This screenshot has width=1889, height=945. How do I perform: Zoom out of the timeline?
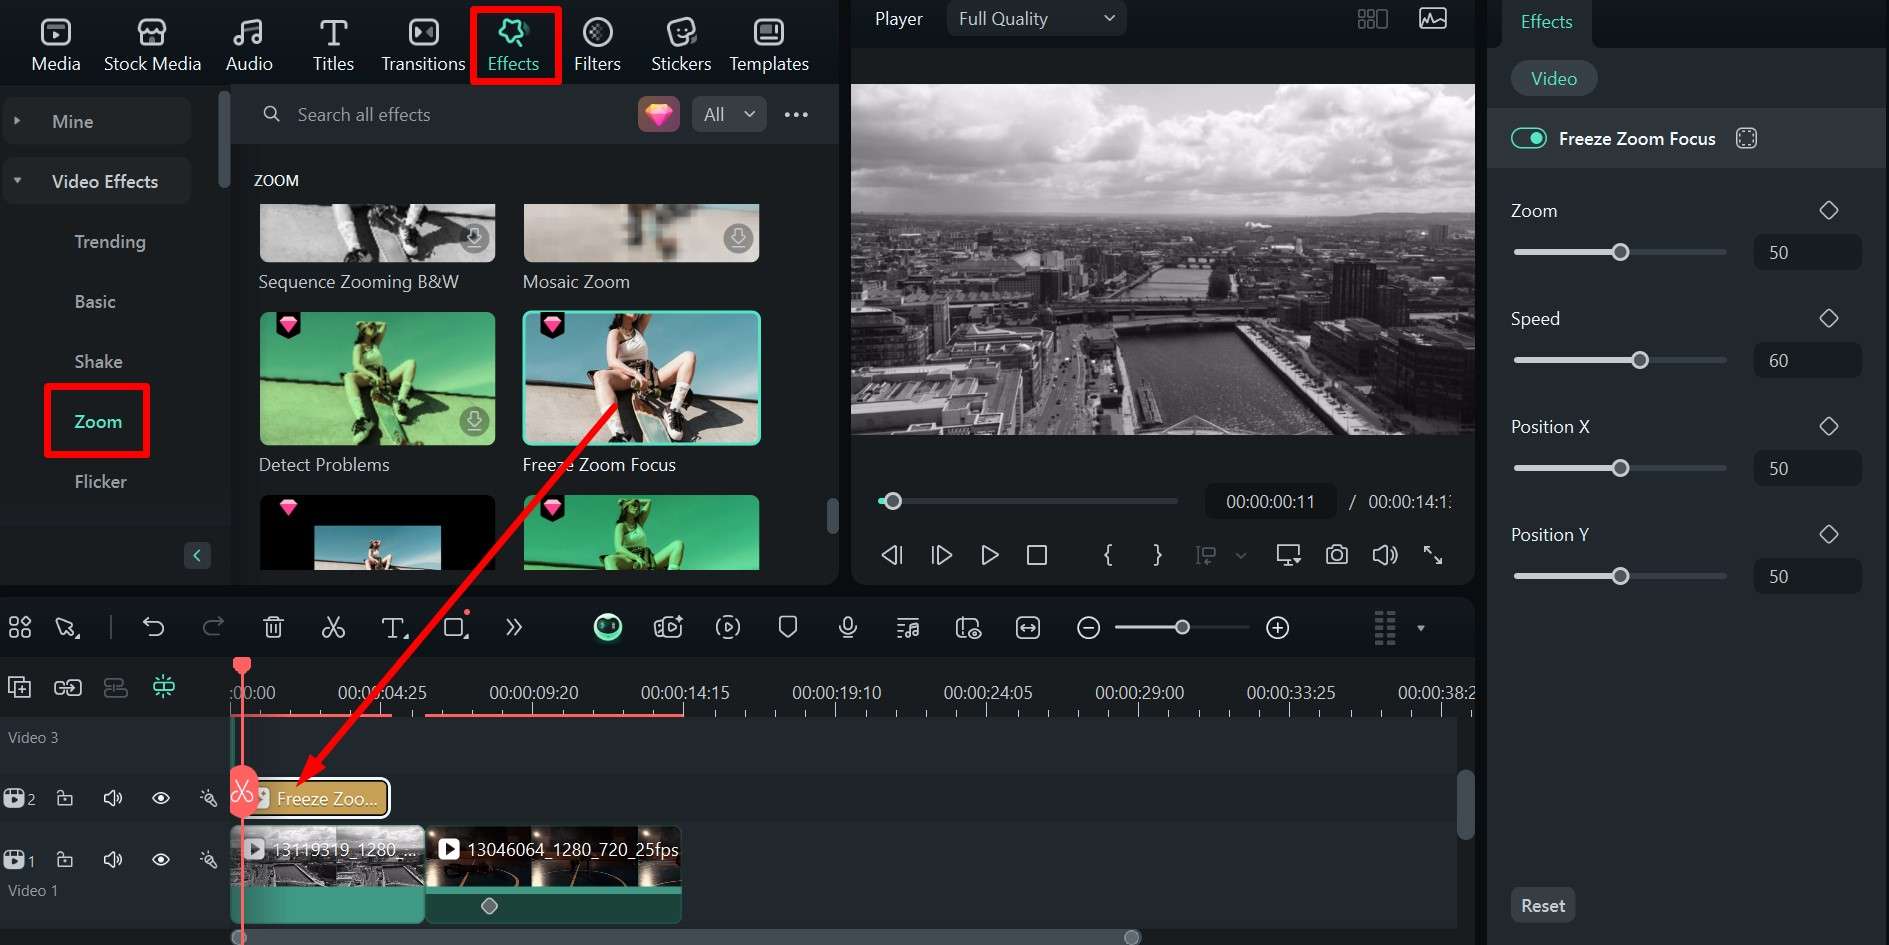tap(1089, 627)
